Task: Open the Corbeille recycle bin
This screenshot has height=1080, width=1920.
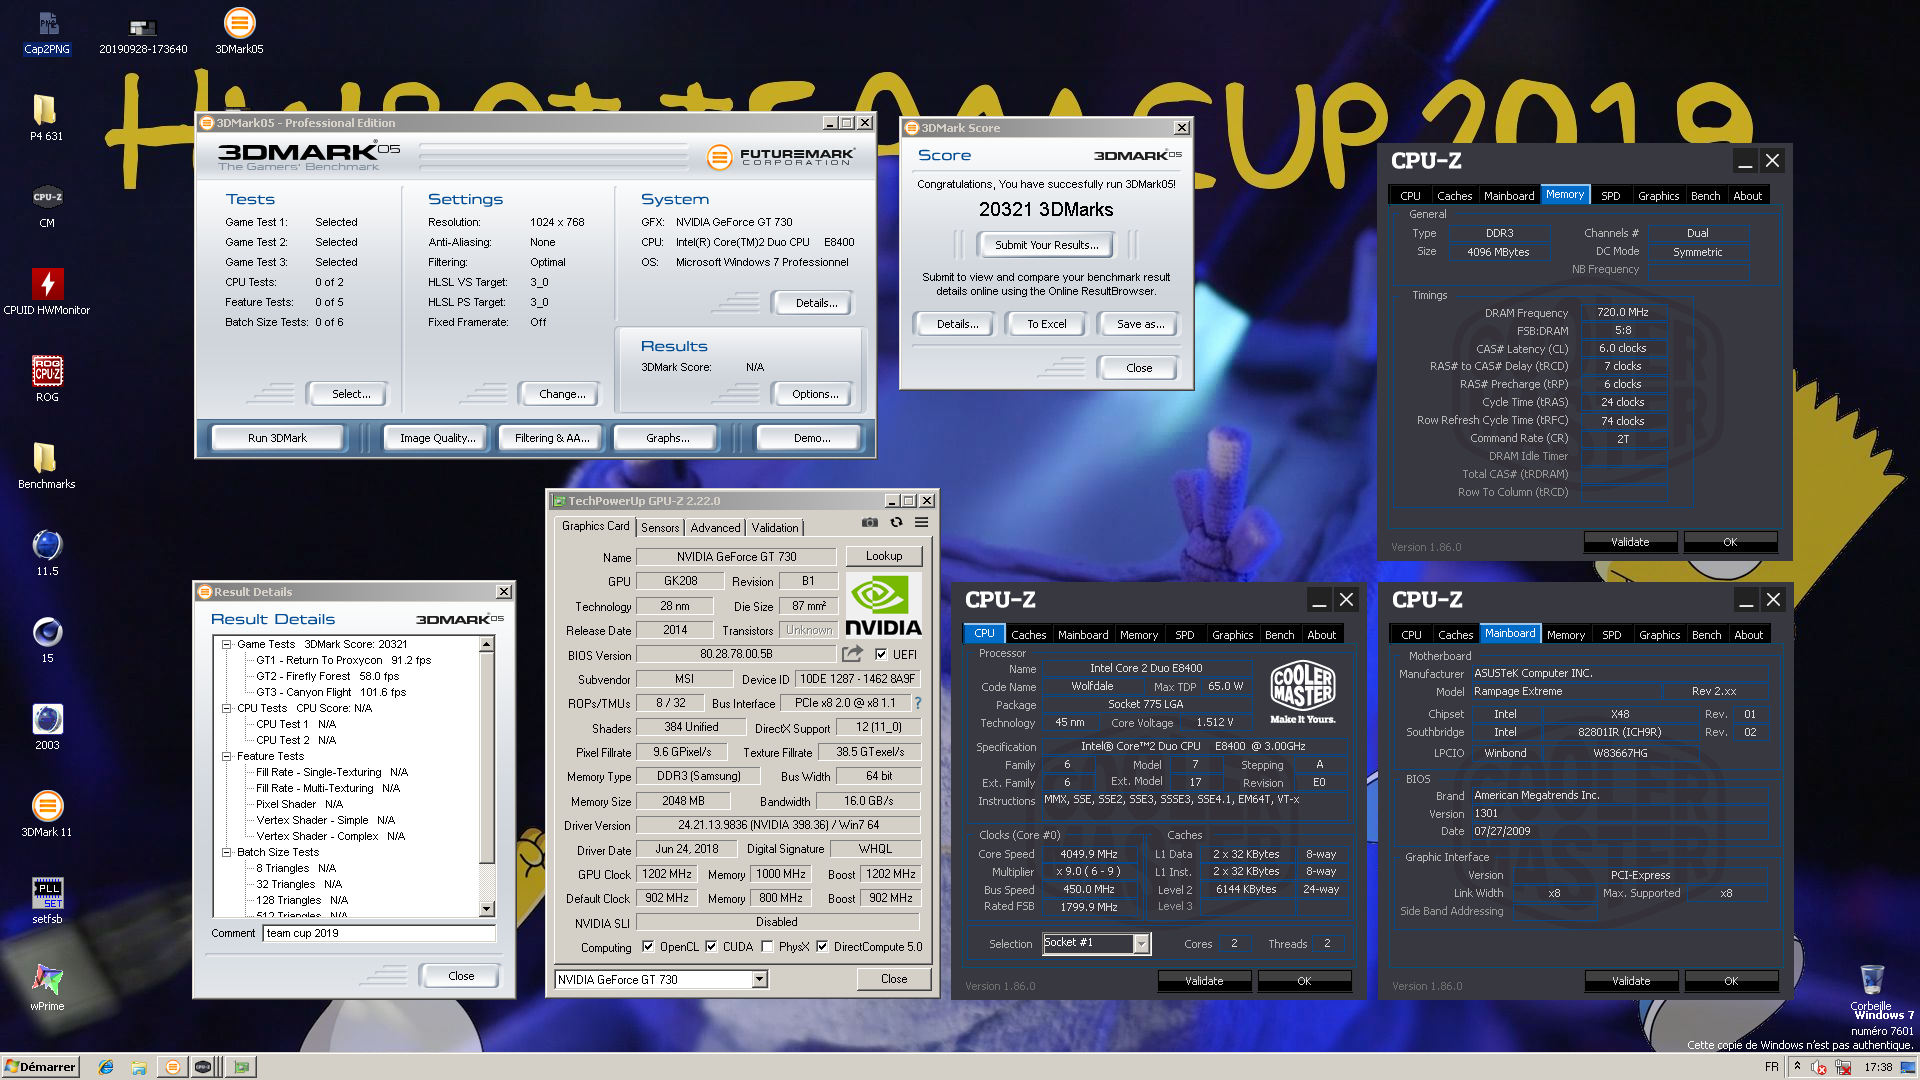Action: 1871,988
